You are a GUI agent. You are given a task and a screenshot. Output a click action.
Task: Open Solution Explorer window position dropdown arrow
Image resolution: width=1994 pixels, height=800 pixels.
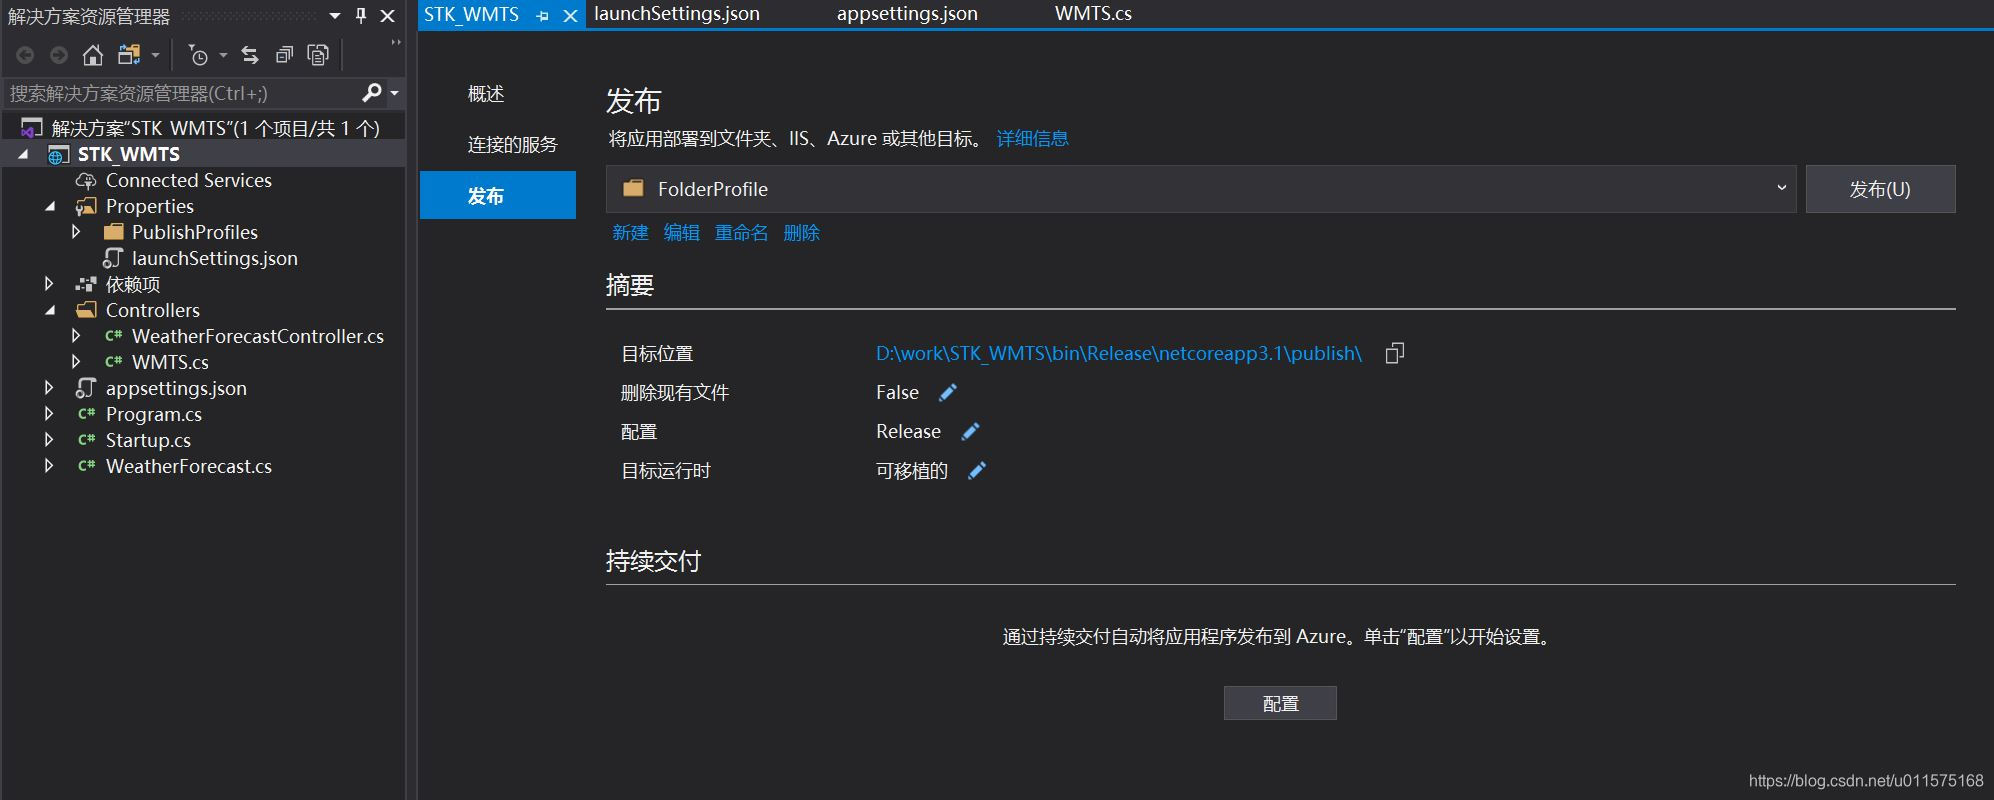(x=335, y=15)
